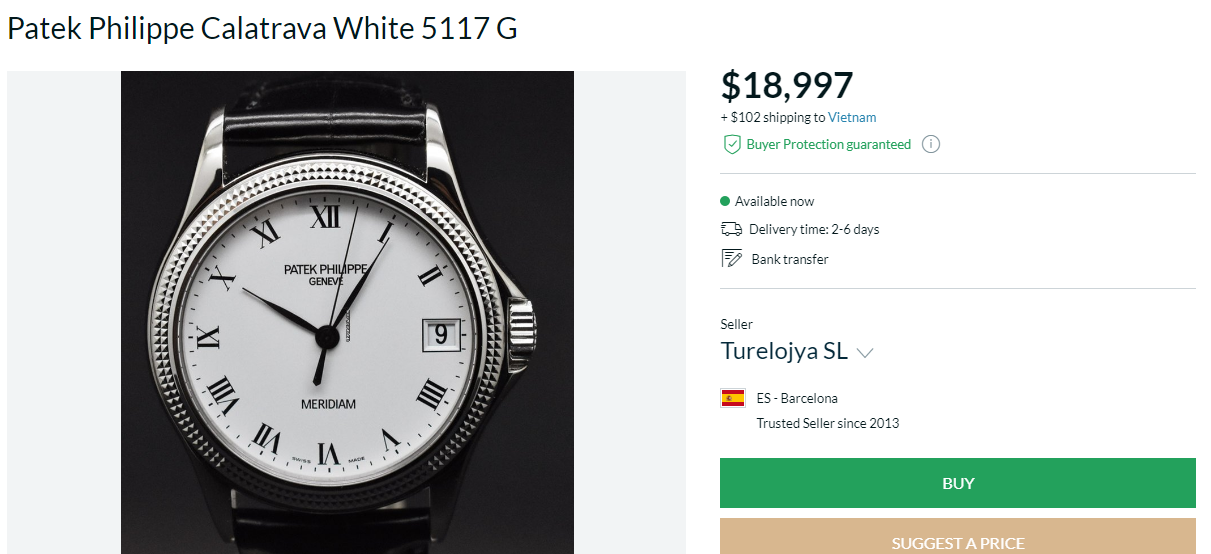This screenshot has height=554, width=1211.
Task: Click the Trusted Seller since 2013 text
Action: pyautogui.click(x=827, y=423)
